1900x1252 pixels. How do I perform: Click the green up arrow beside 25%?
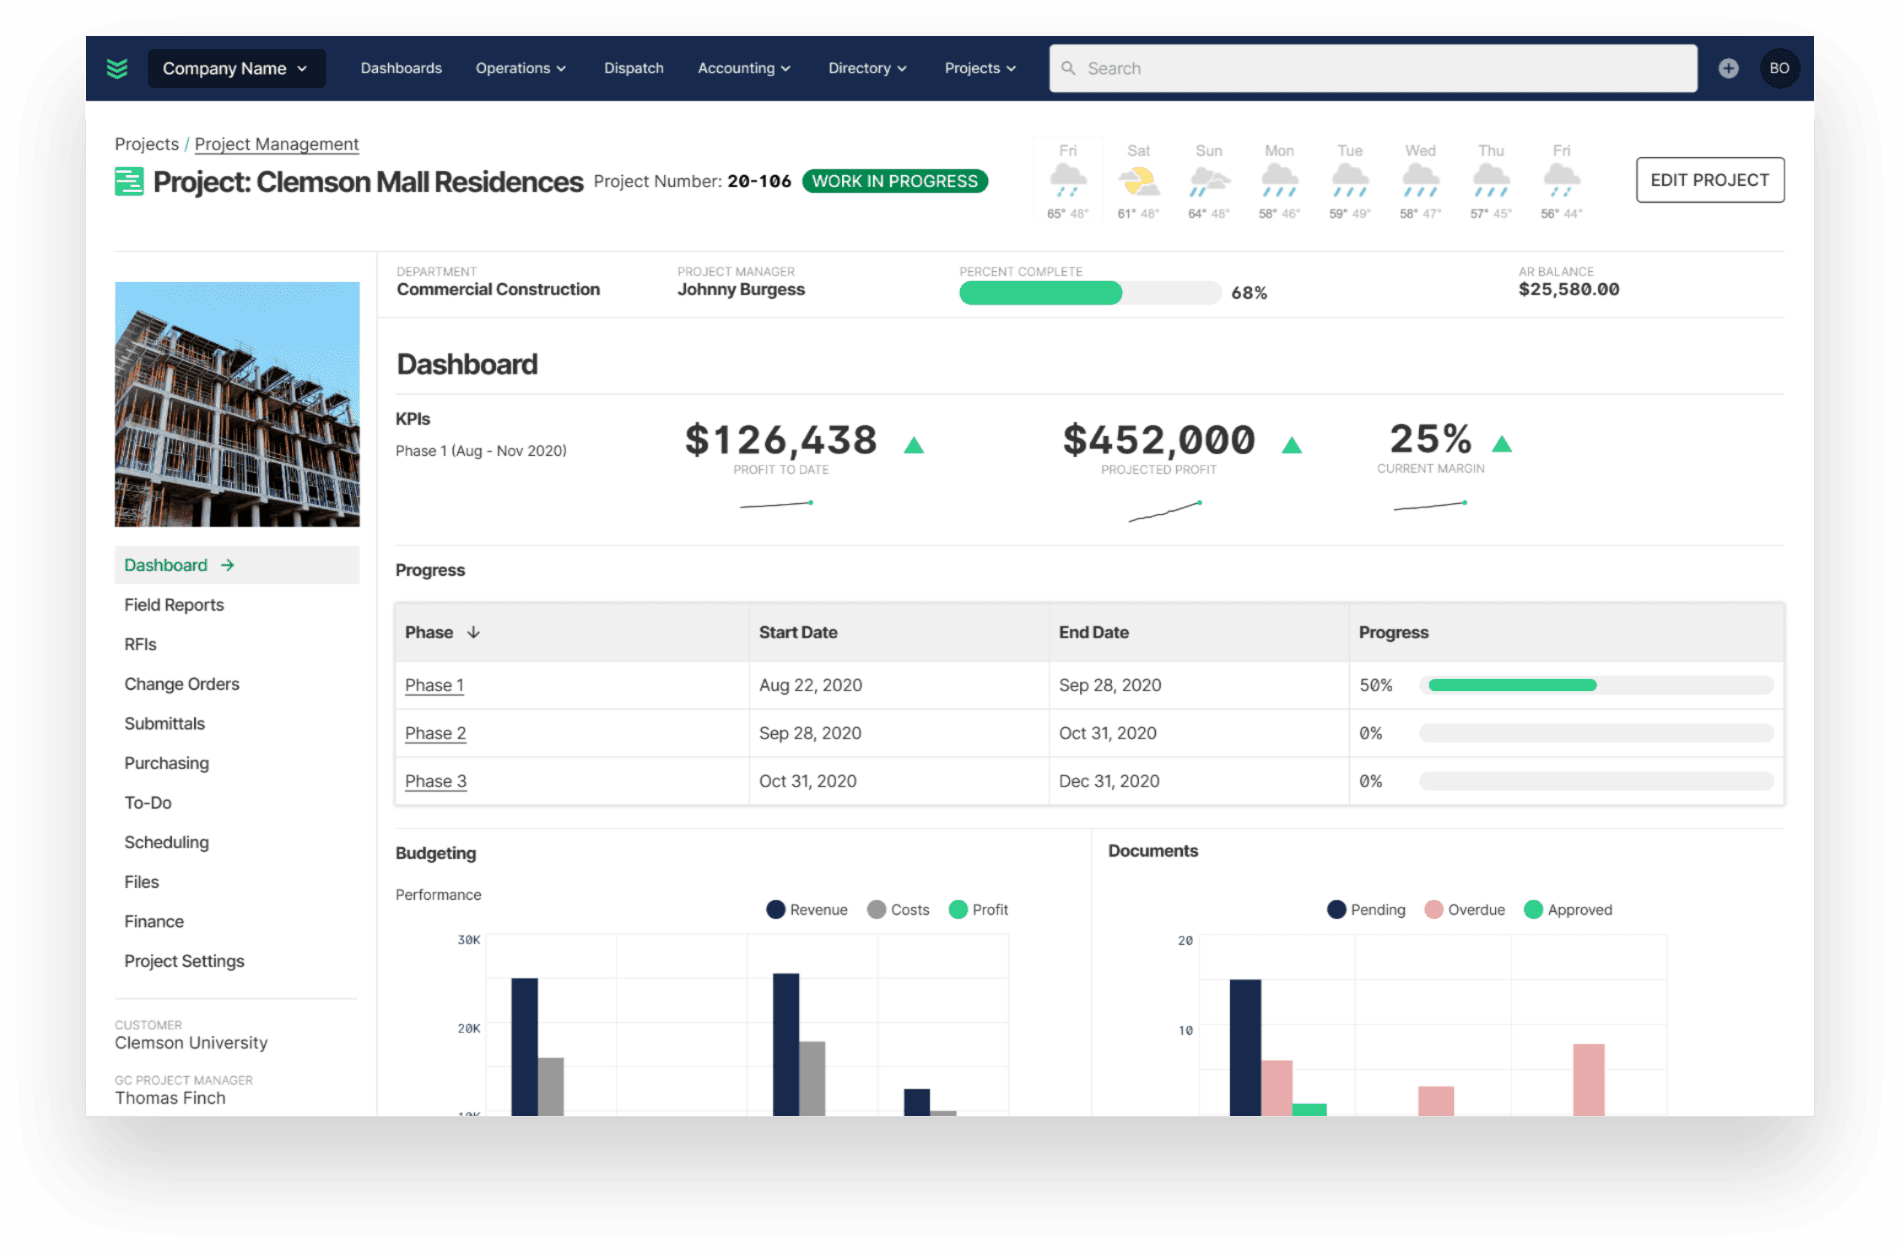point(1502,444)
